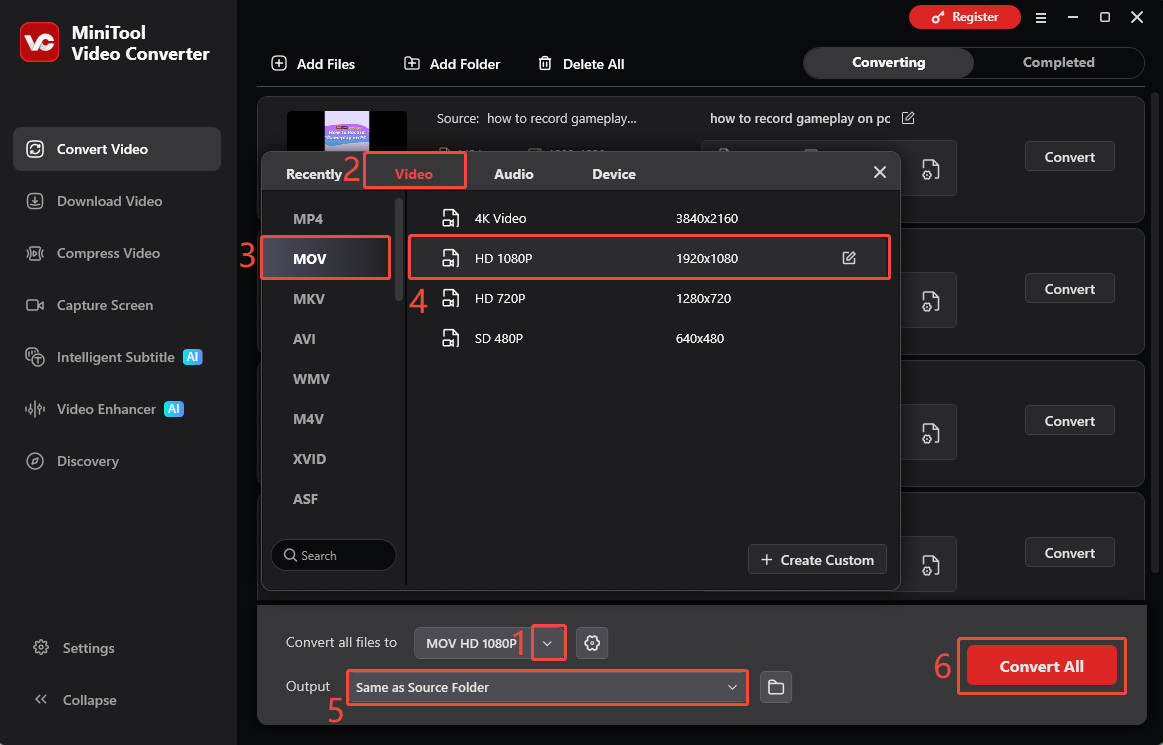This screenshot has width=1163, height=745.
Task: Switch to the Converting tab
Action: click(889, 62)
